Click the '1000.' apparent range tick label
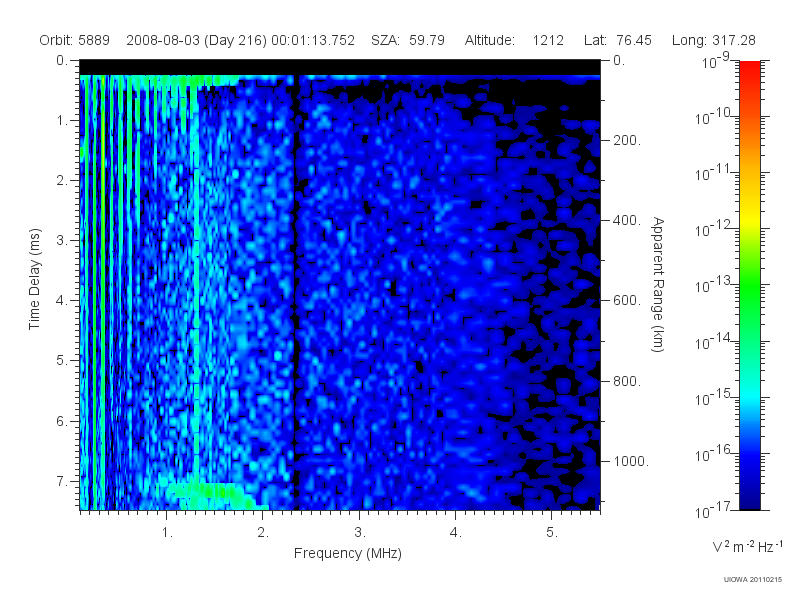 tap(631, 461)
